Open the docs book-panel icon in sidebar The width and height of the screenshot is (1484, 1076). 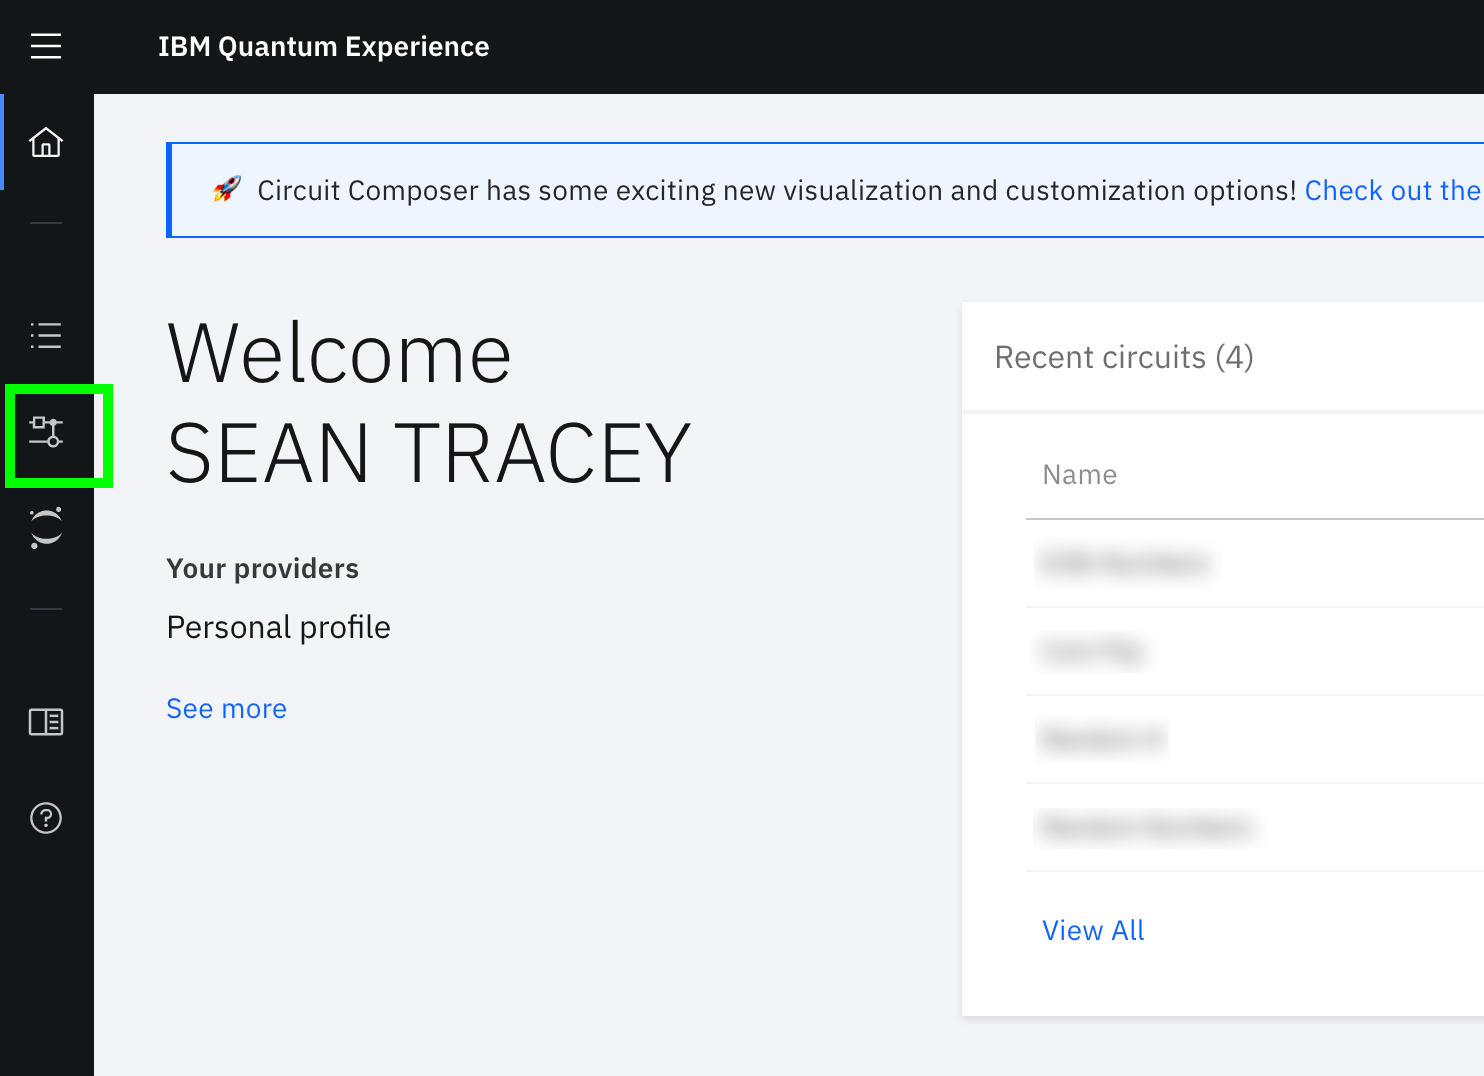point(46,722)
